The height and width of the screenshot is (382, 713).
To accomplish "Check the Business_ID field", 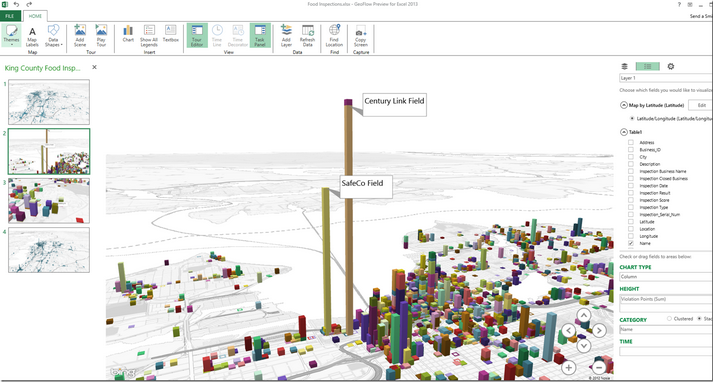I will click(x=631, y=150).
